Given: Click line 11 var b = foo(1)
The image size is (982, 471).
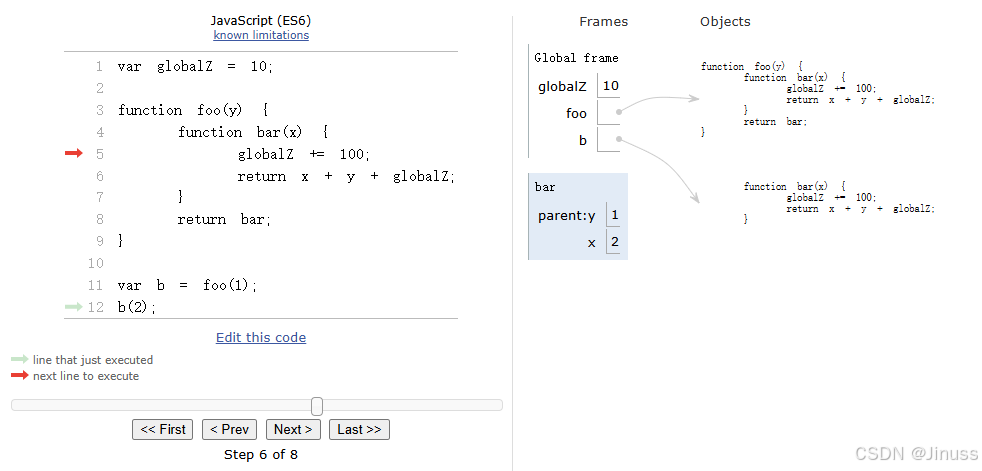Looking at the screenshot, I should [187, 286].
